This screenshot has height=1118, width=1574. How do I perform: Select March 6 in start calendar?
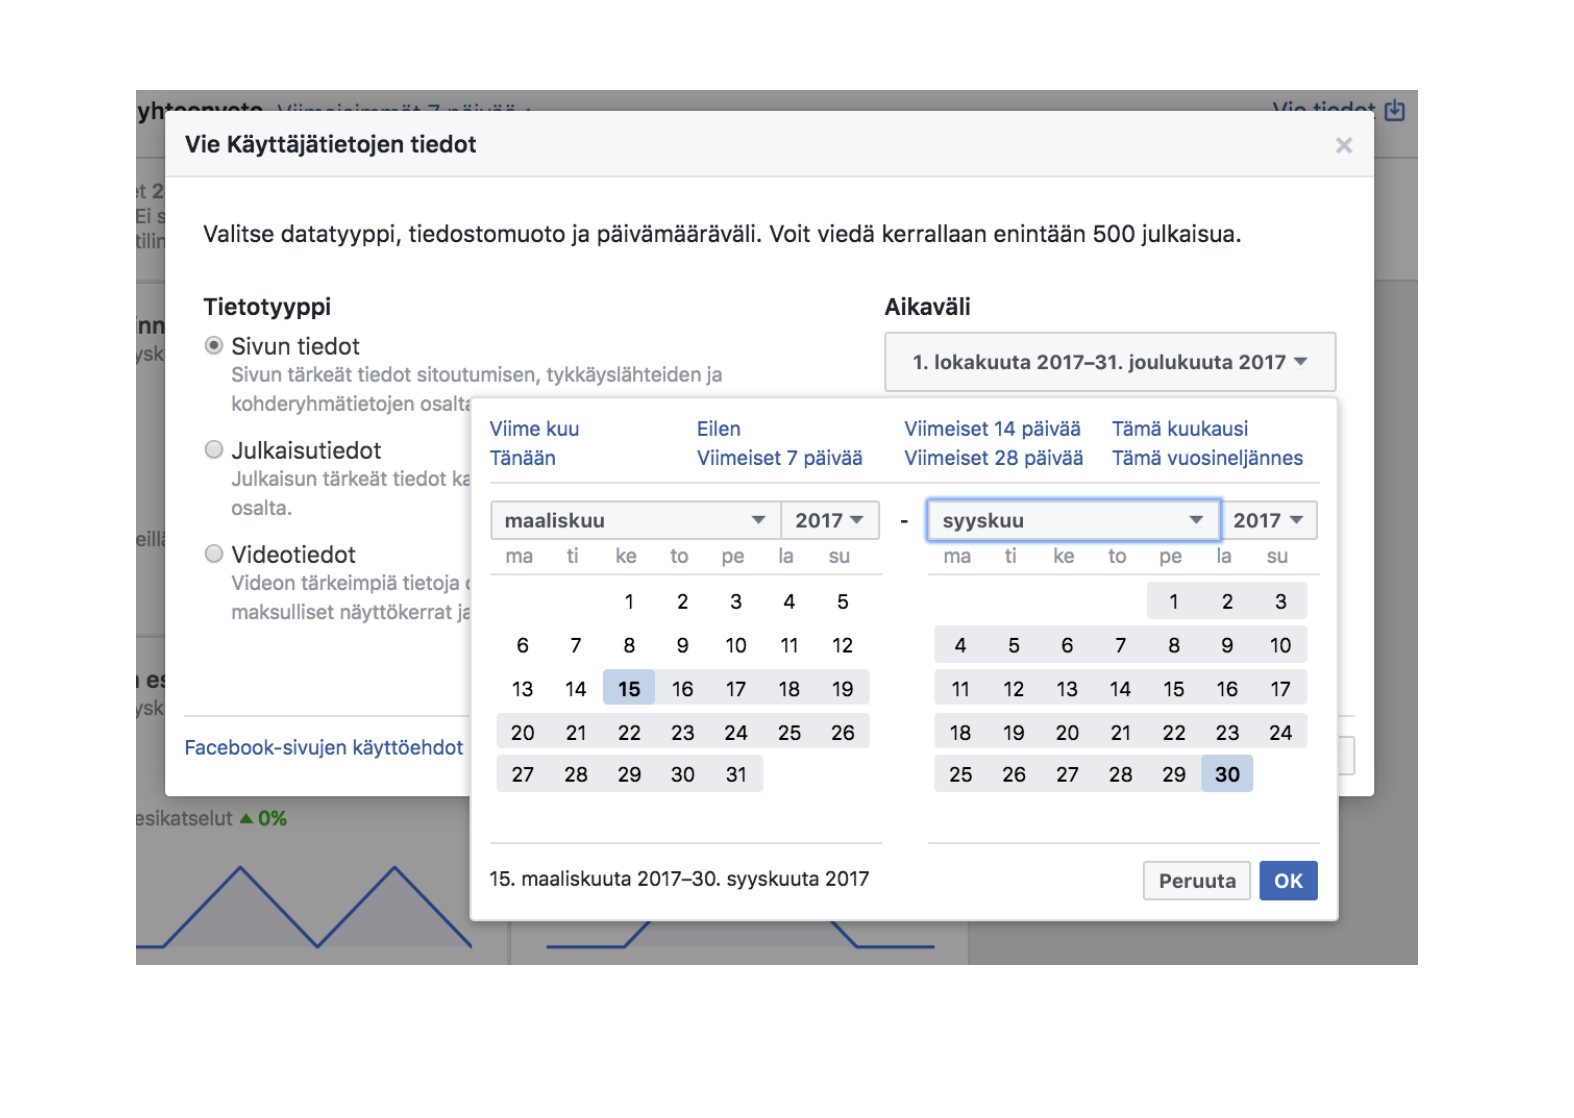(522, 646)
